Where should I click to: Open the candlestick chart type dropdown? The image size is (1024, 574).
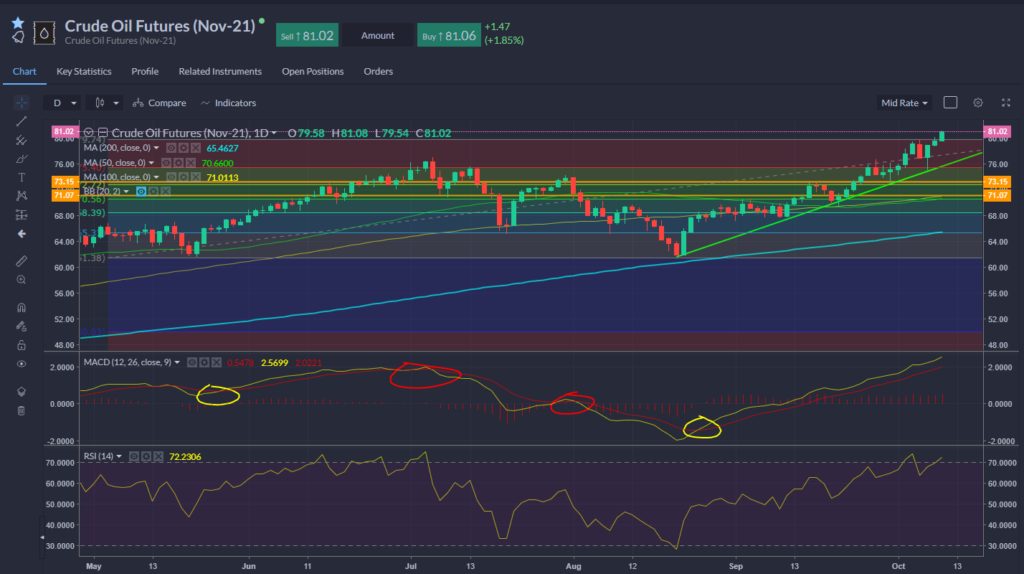pyautogui.click(x=105, y=103)
